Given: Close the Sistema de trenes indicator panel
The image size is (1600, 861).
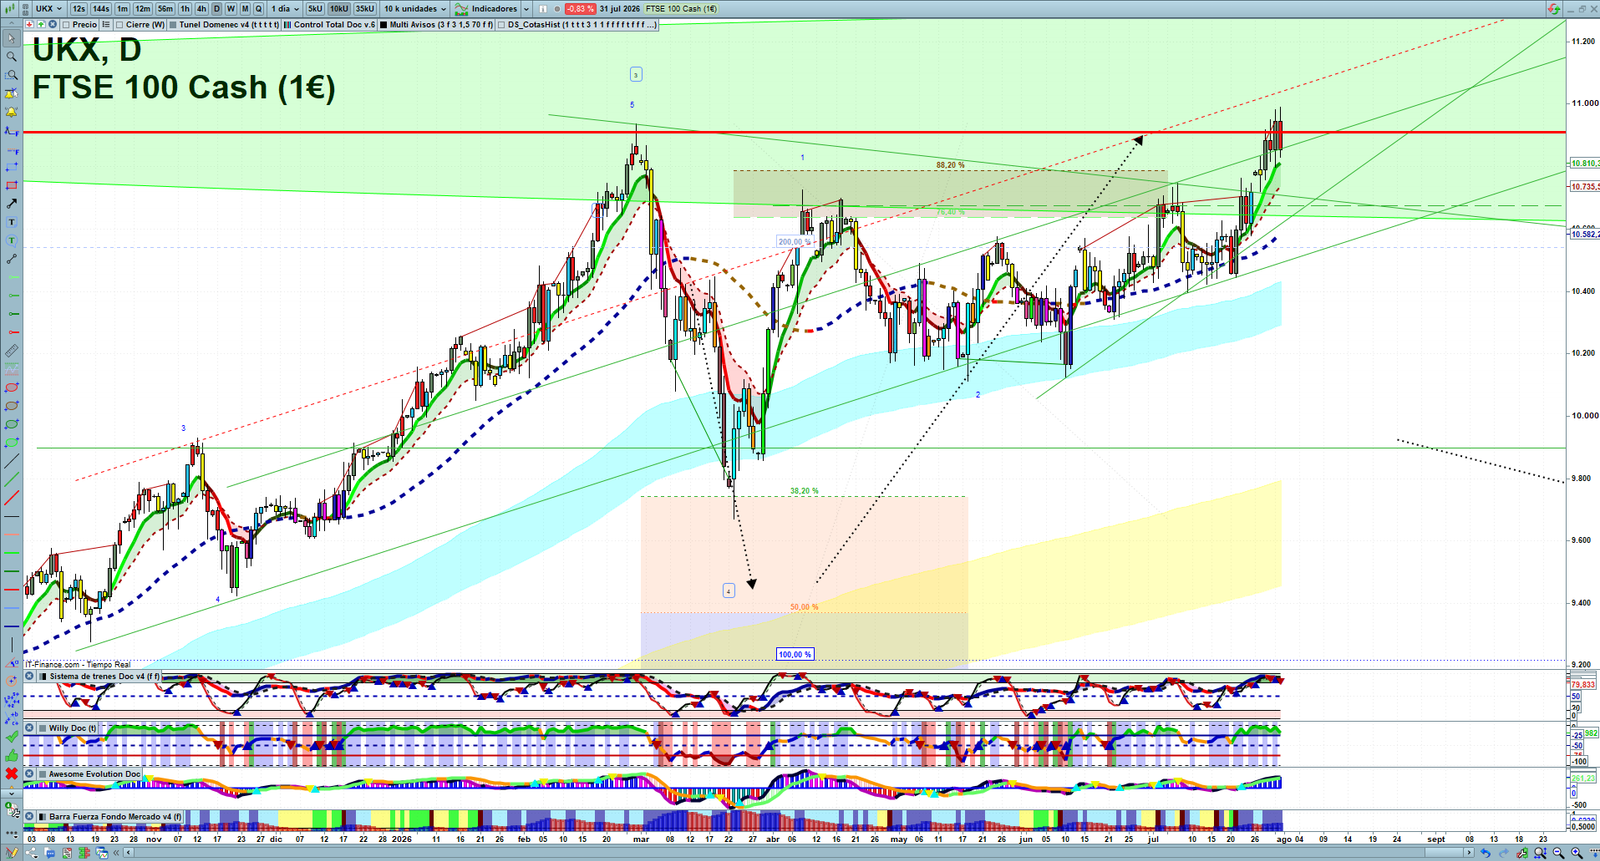Looking at the screenshot, I should (x=29, y=676).
